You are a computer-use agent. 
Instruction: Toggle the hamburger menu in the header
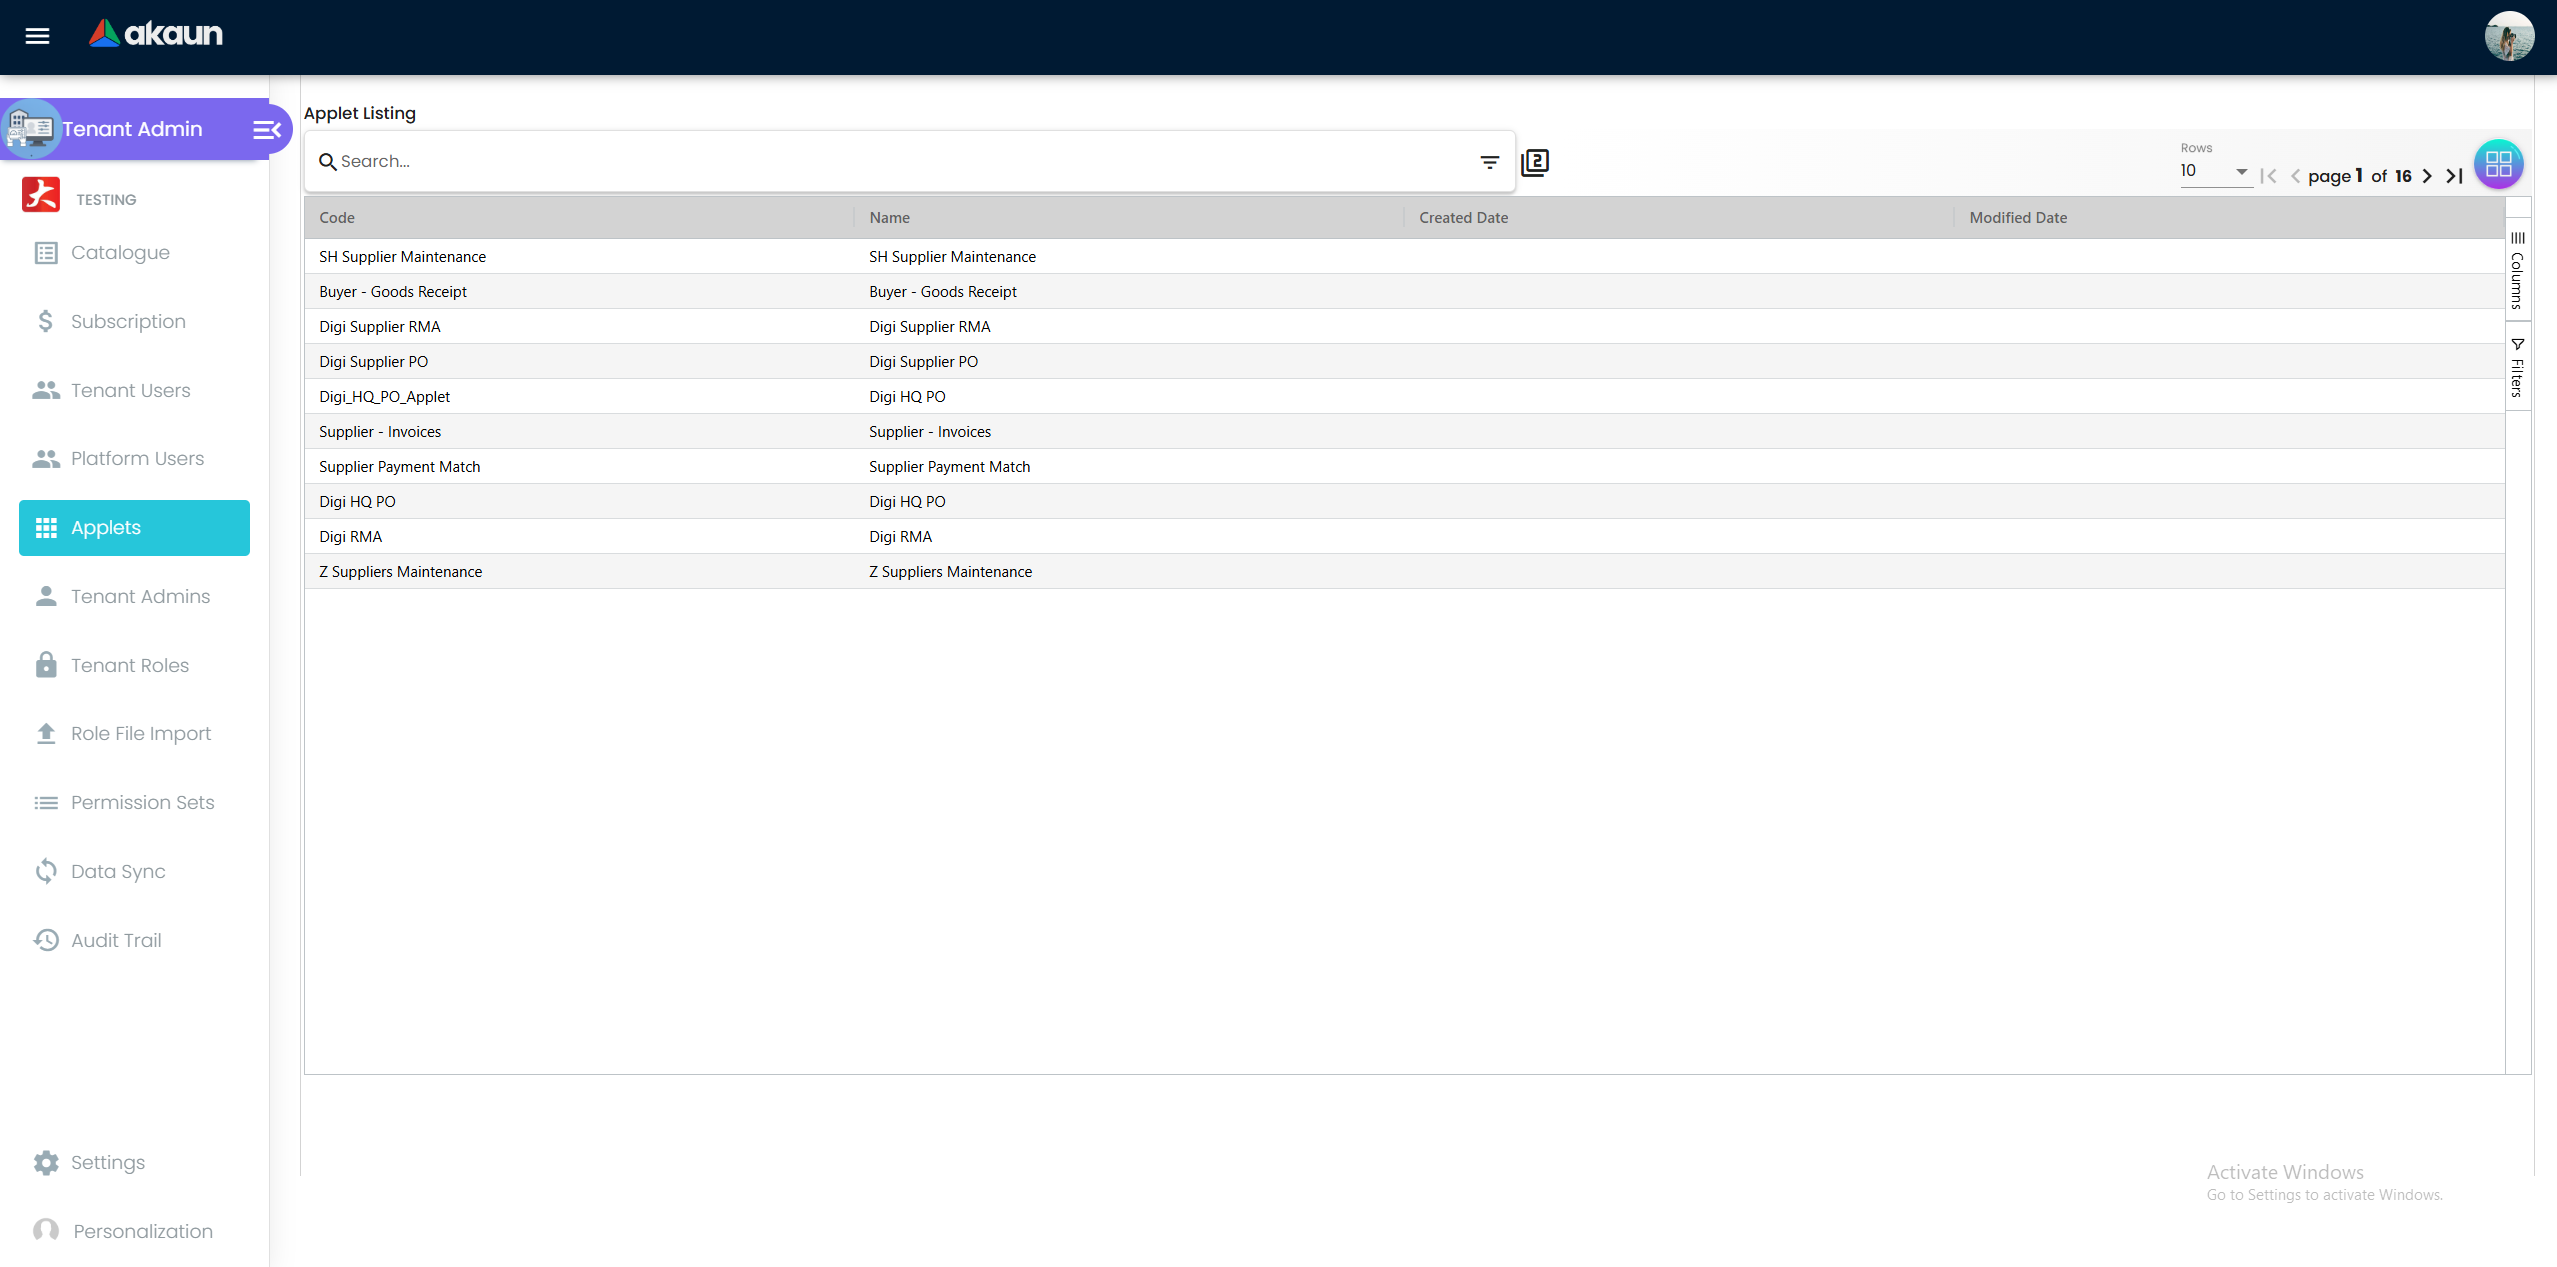pos(38,36)
